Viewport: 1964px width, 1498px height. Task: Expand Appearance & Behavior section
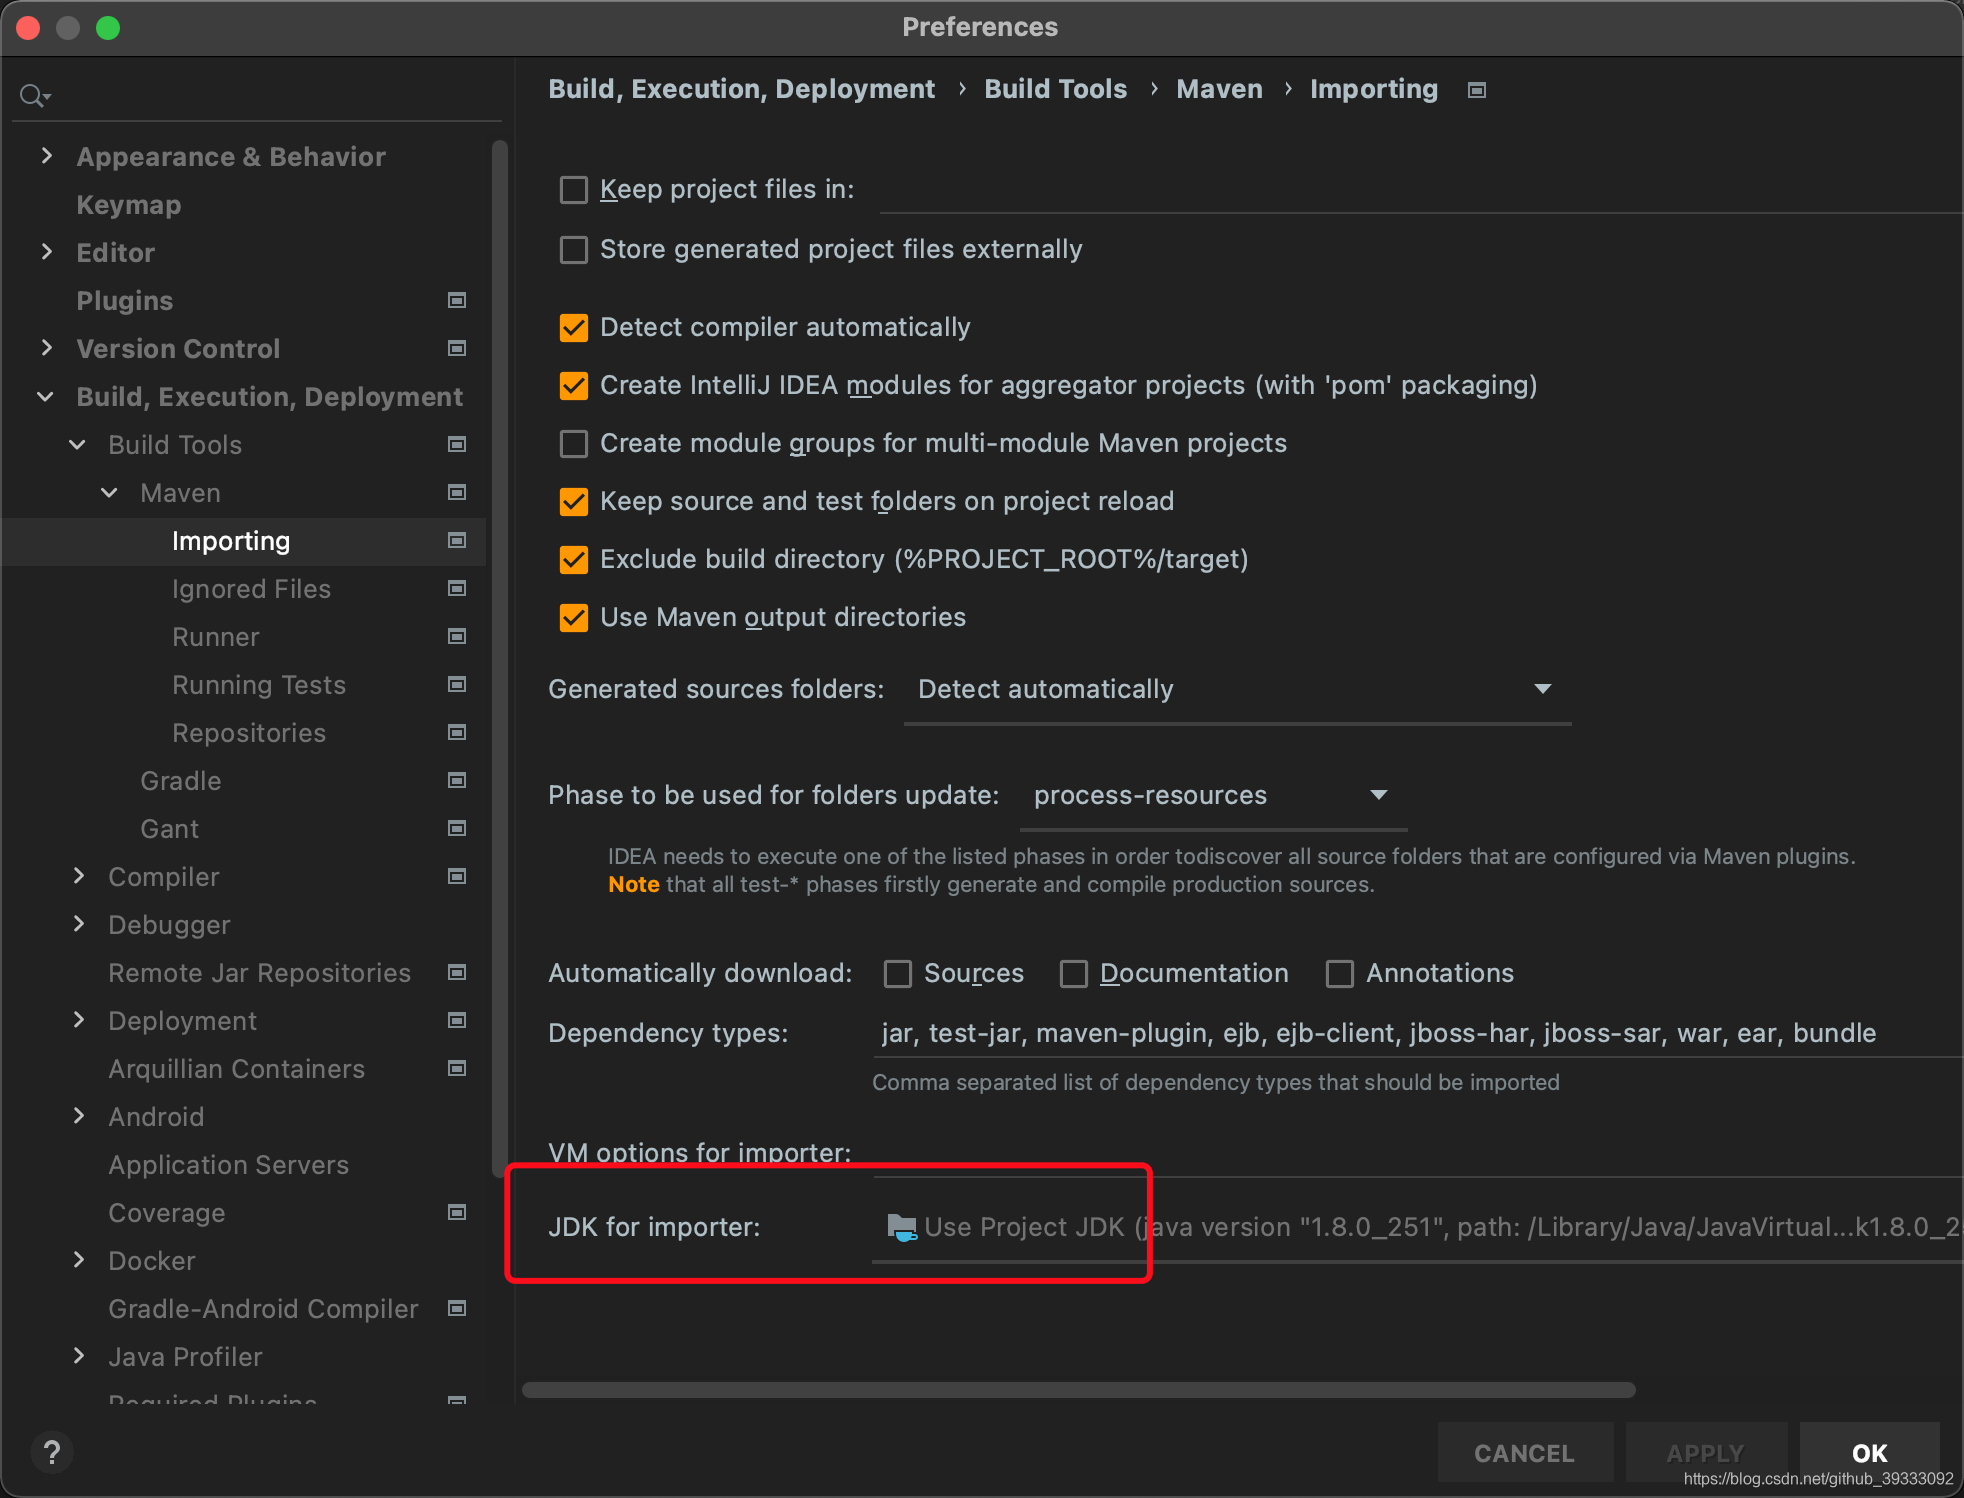point(46,156)
